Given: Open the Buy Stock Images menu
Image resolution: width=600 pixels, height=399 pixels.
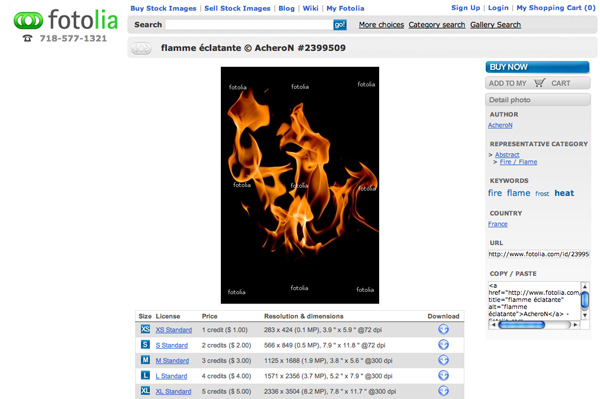Looking at the screenshot, I should 163,8.
